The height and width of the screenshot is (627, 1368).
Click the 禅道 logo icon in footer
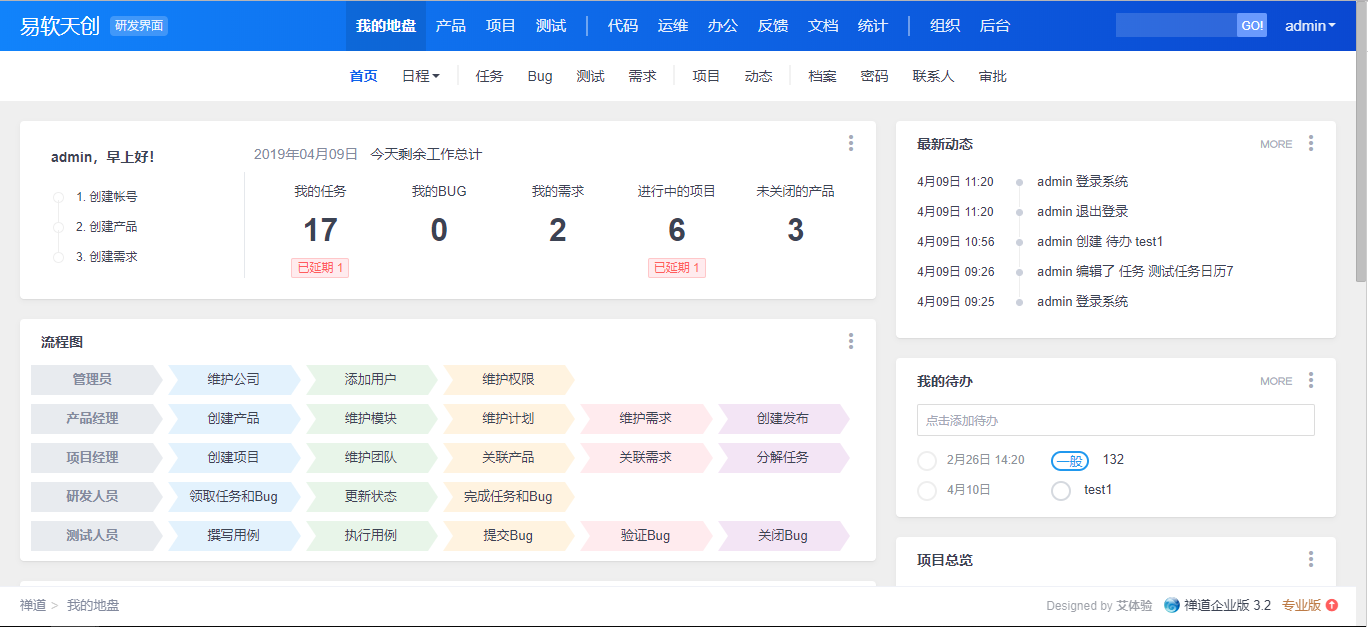tap(1172, 605)
